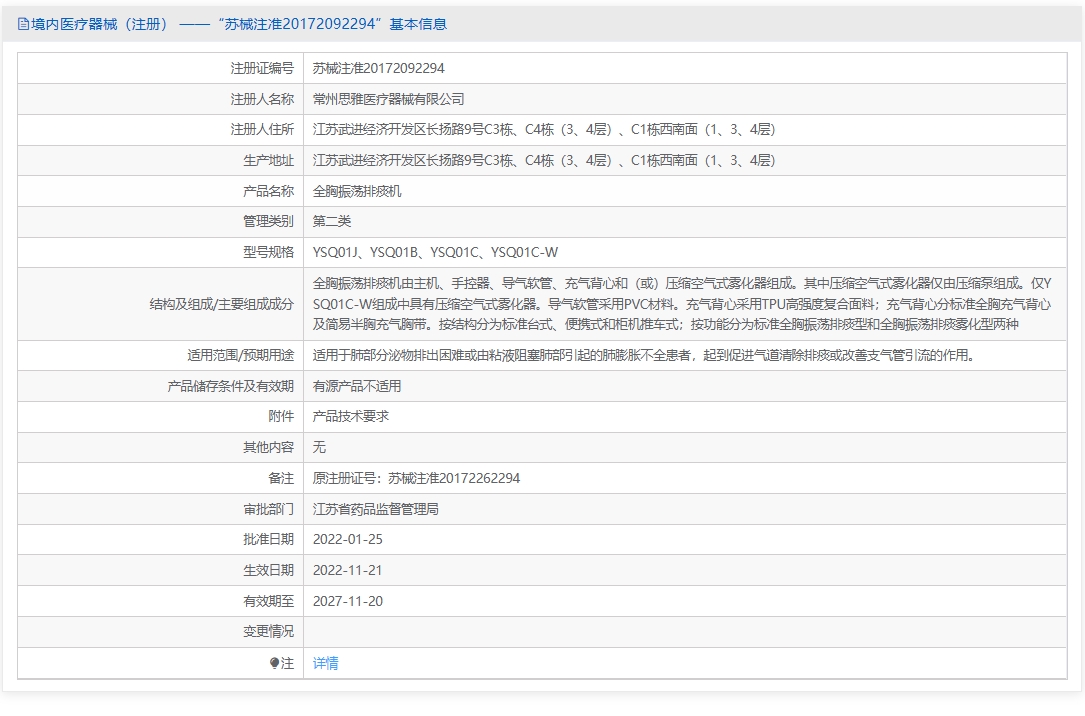Select product name 全胸振荡排痰机
The width and height of the screenshot is (1085, 716).
coord(357,191)
